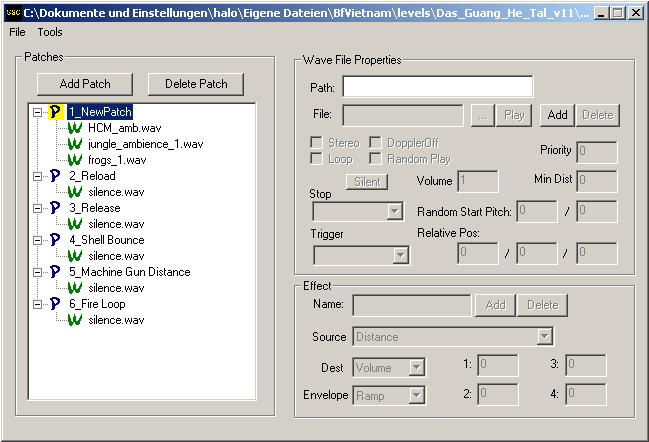This screenshot has width=649, height=442.
Task: Click the wave icon beside HCM_amb.wav
Action: click(x=74, y=128)
